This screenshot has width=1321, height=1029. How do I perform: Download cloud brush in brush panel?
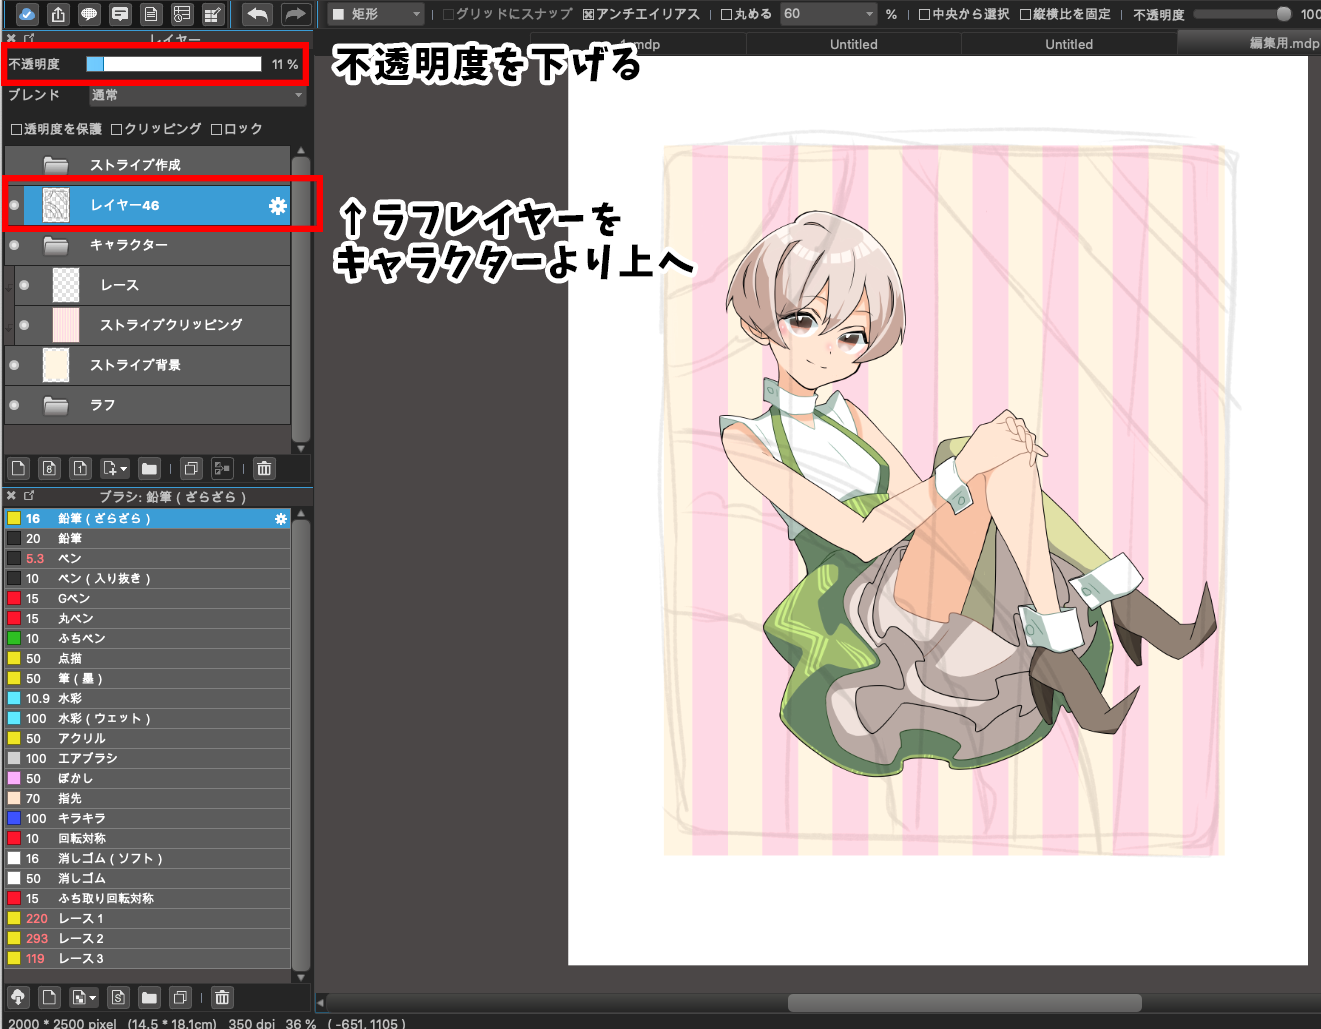(18, 997)
